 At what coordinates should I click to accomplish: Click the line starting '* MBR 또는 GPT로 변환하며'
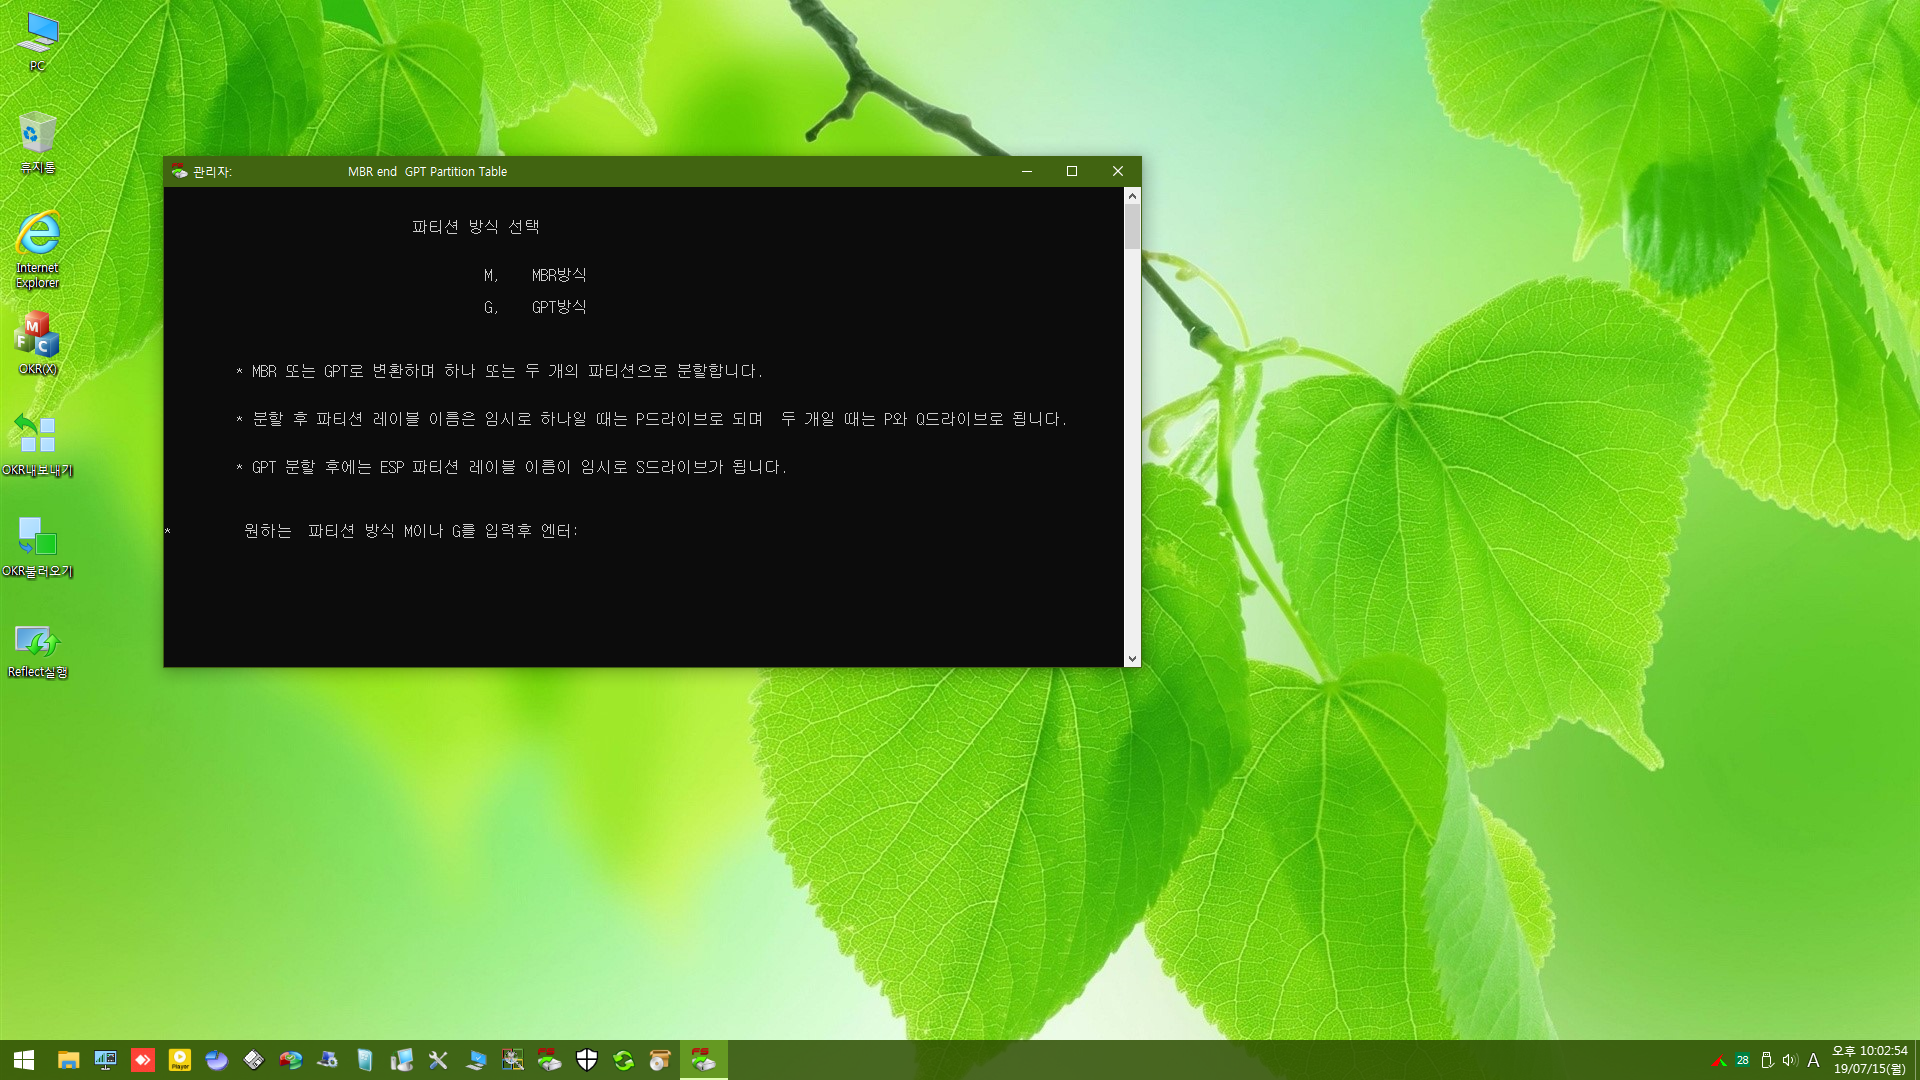(x=499, y=371)
